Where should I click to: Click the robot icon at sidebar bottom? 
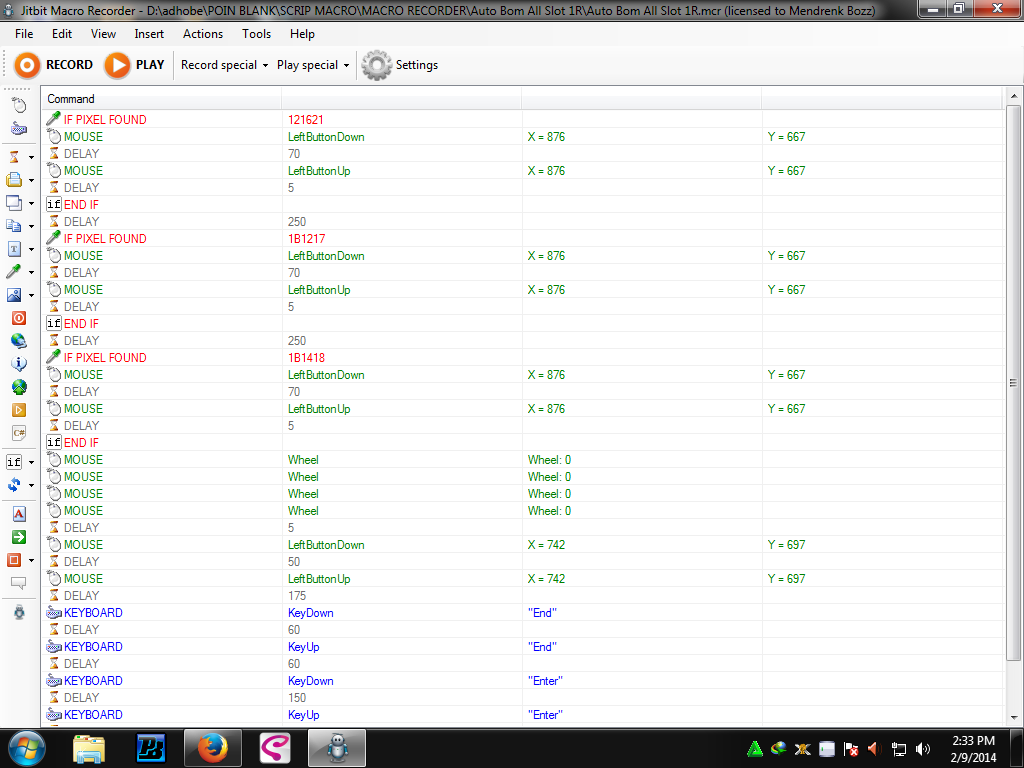tap(19, 612)
